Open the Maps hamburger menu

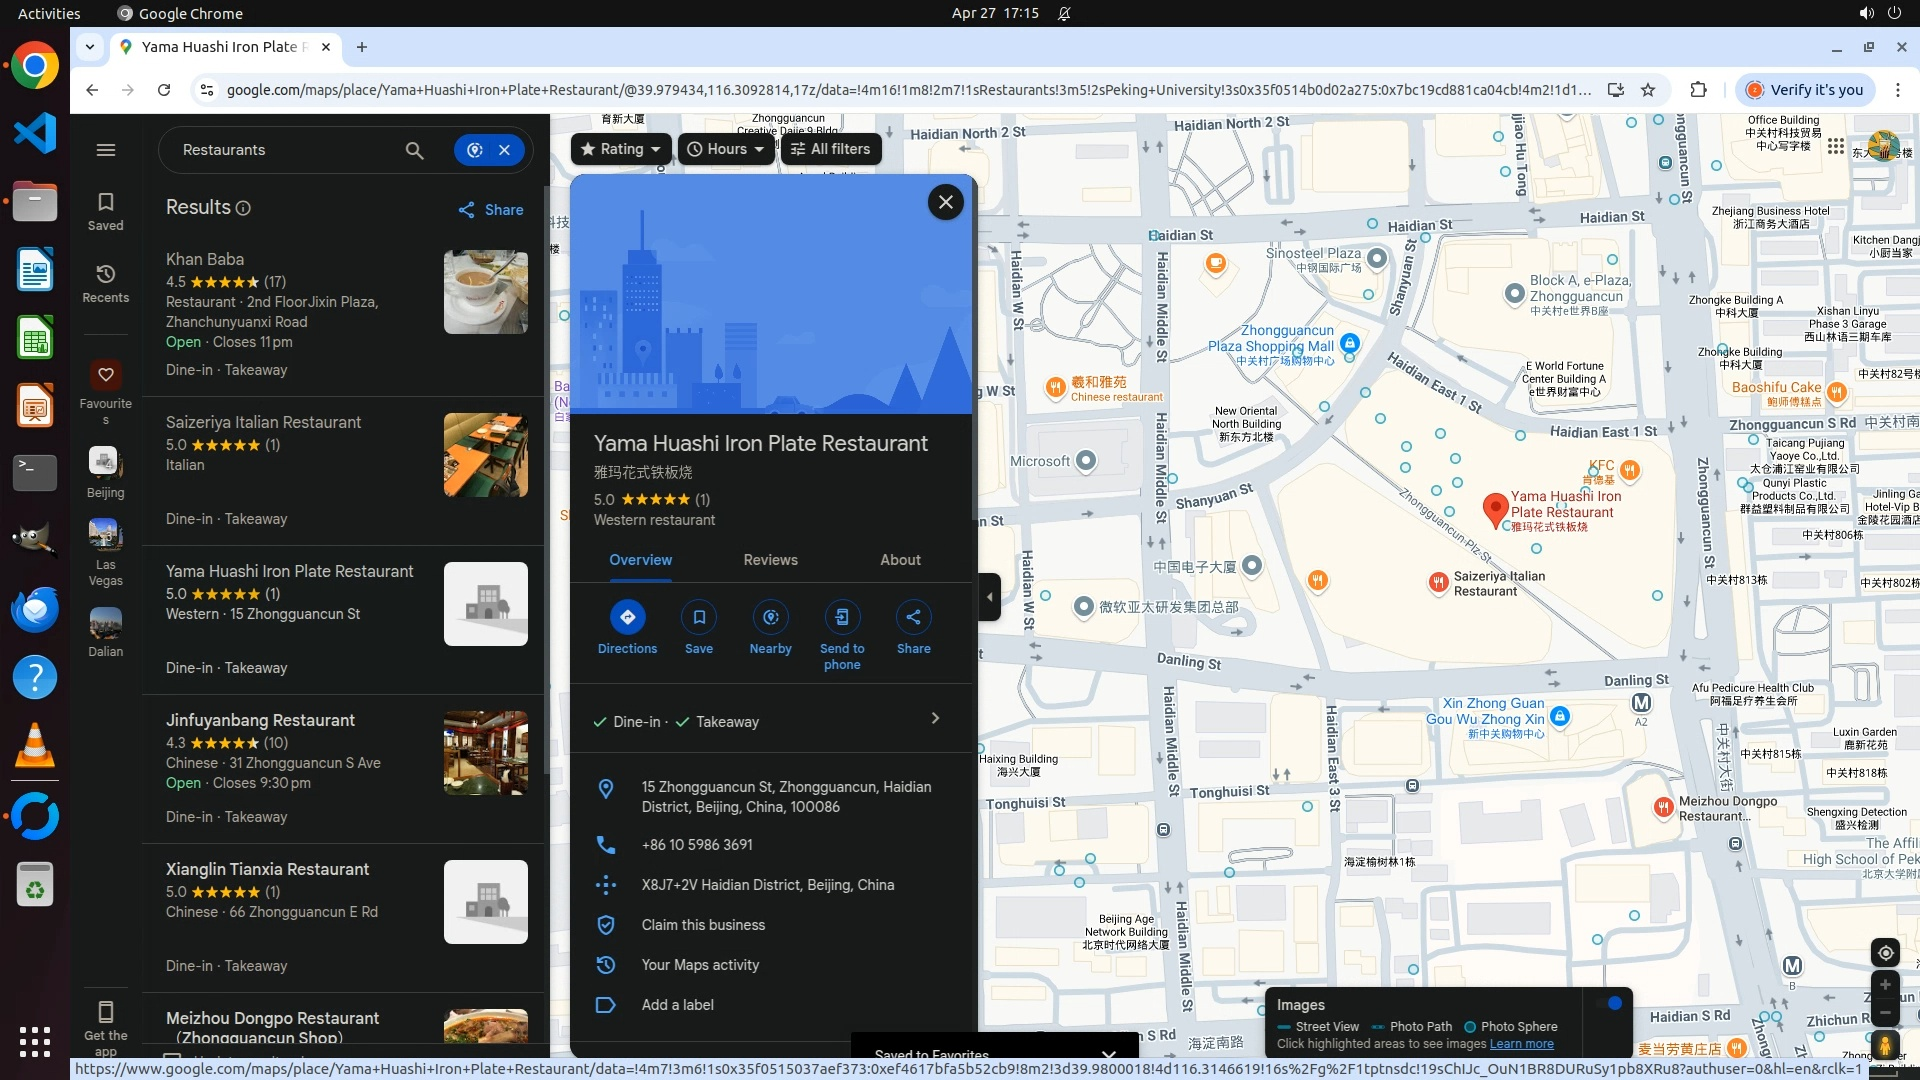tap(106, 150)
